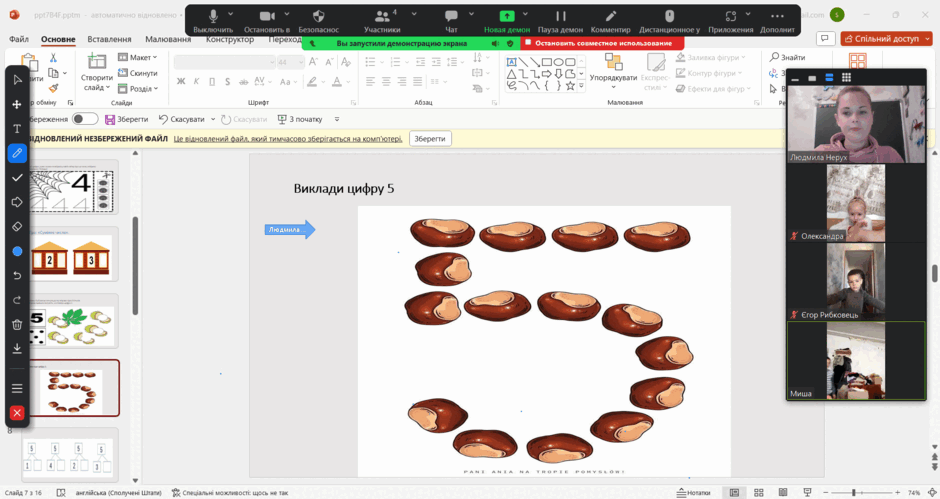Open the Конструктор ribbon tab
The width and height of the screenshot is (940, 499).
pos(230,39)
